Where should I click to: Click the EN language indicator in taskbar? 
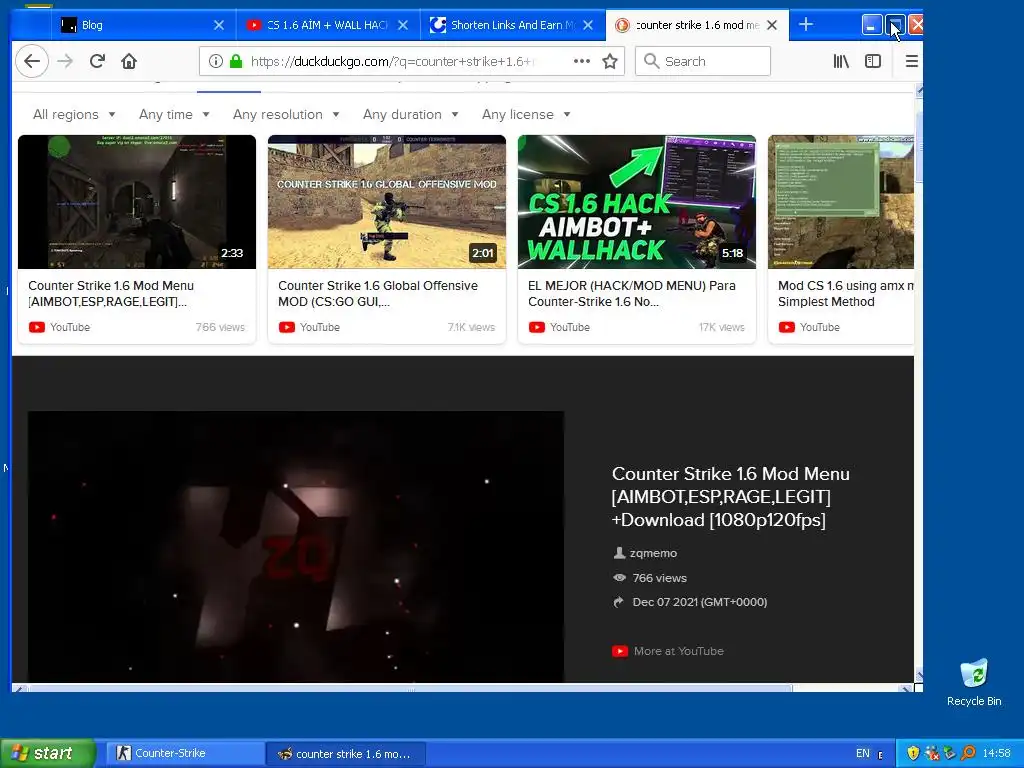[x=863, y=754]
